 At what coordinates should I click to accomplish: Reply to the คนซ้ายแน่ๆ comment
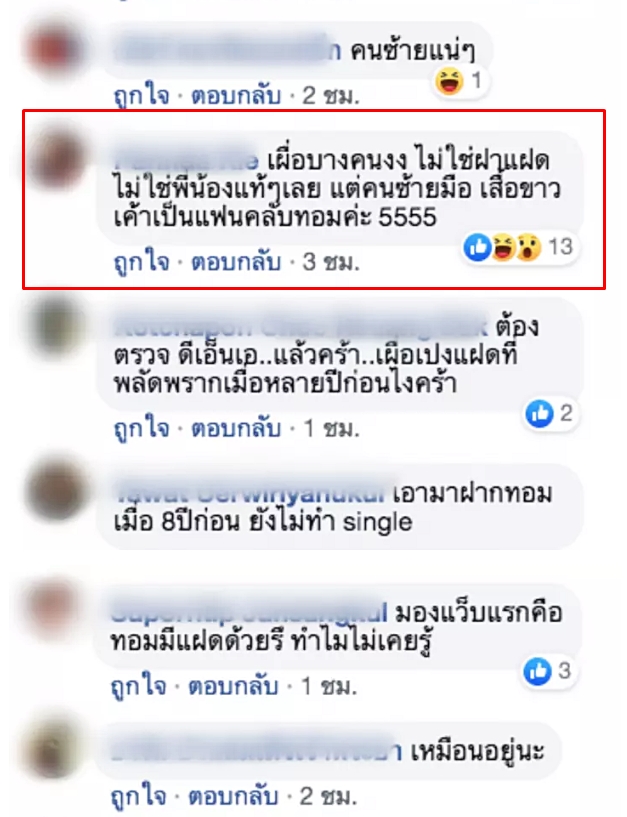point(236,96)
